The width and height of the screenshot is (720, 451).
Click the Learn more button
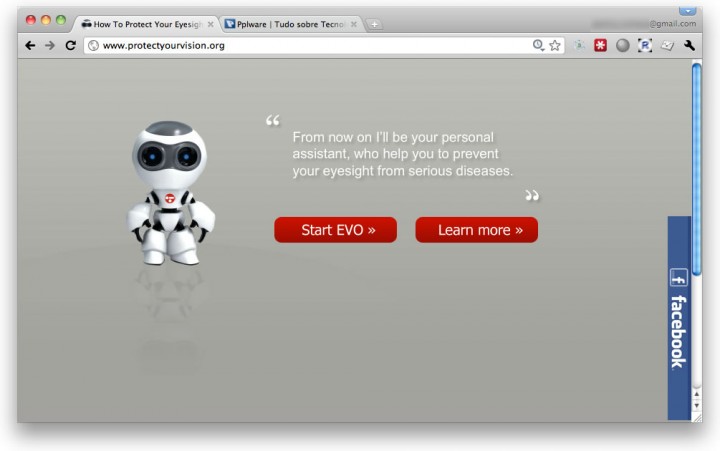(x=477, y=230)
